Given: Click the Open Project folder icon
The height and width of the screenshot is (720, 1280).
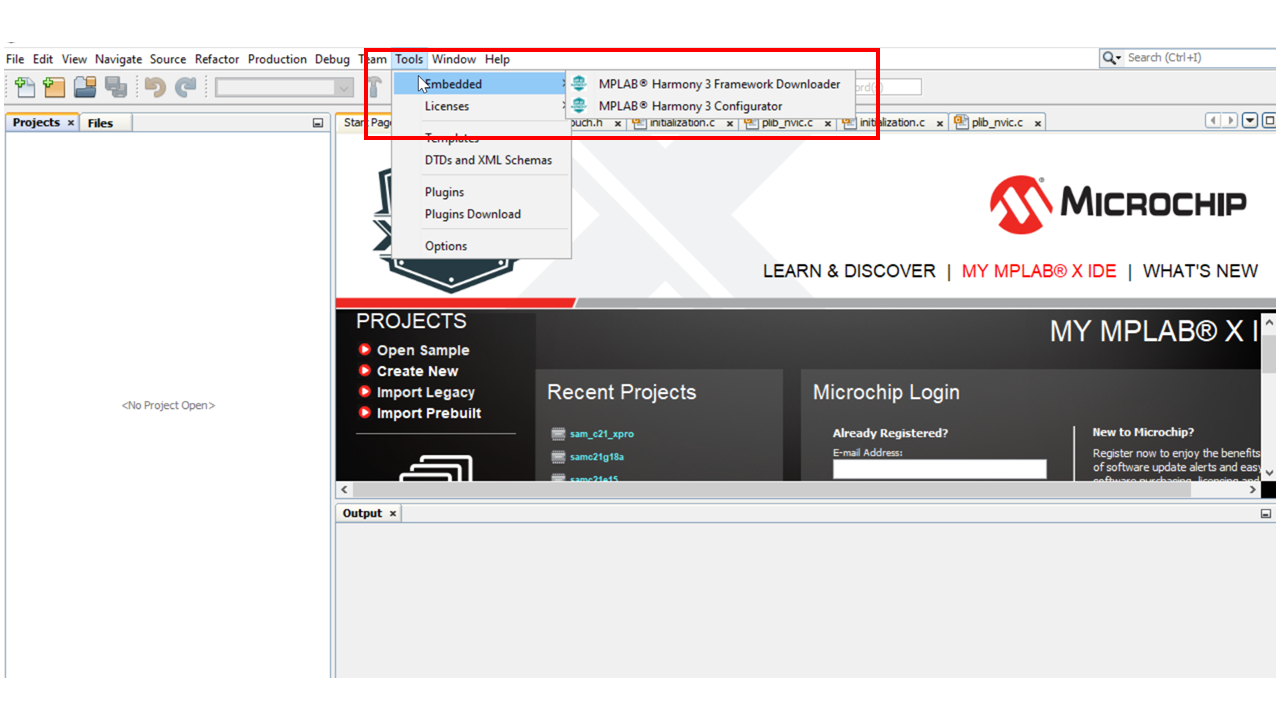Looking at the screenshot, I should pyautogui.click(x=85, y=87).
